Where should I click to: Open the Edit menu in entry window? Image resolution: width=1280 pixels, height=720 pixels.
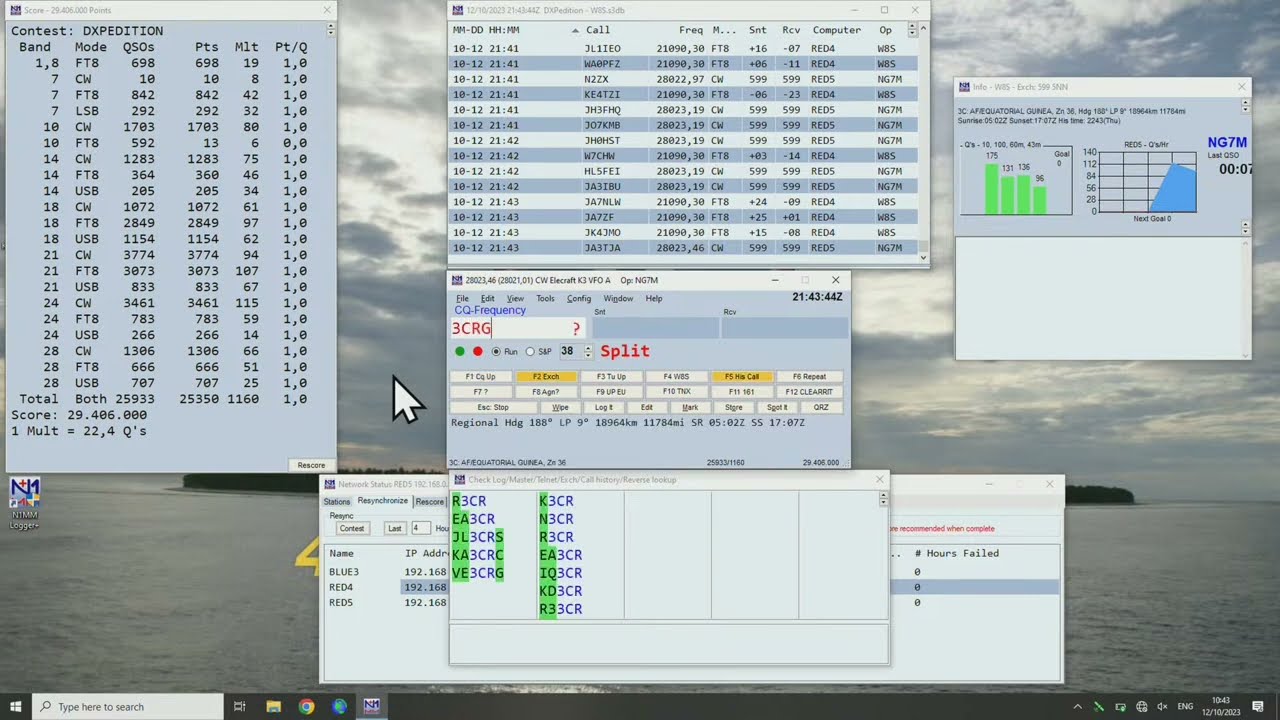(x=487, y=298)
